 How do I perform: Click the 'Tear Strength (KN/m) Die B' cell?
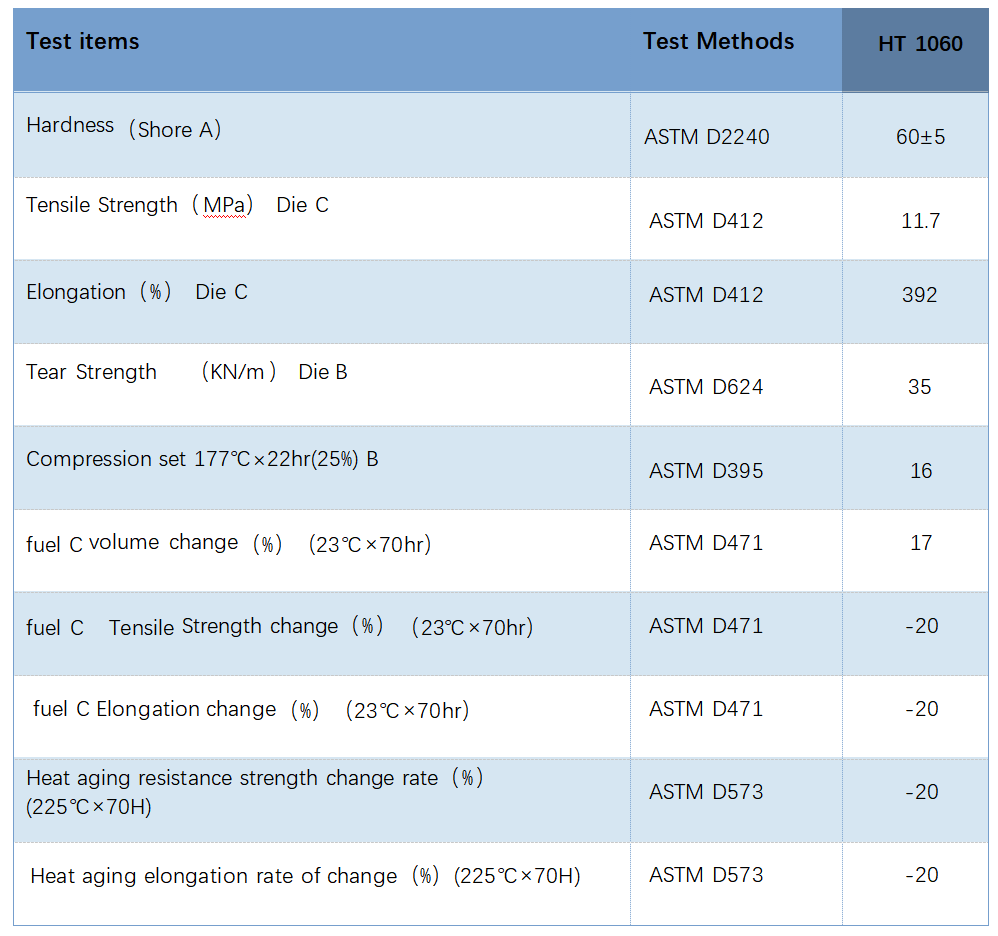[187, 373]
